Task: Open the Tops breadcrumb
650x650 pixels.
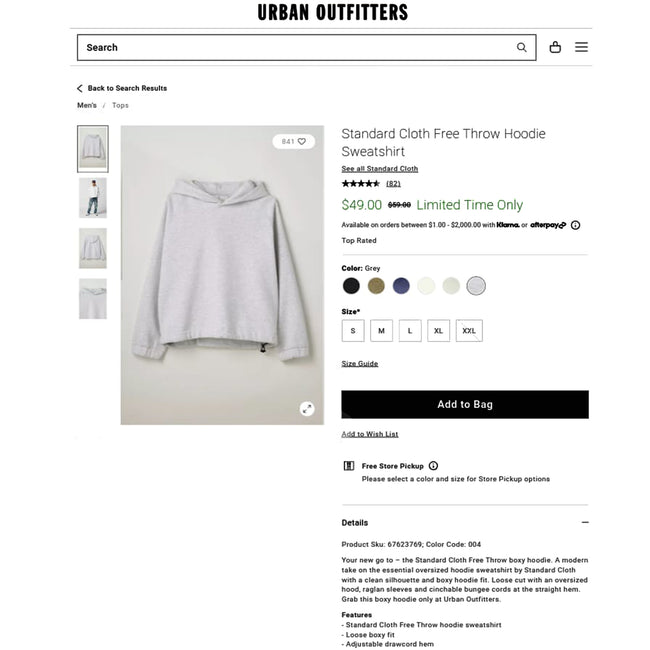Action: point(120,105)
